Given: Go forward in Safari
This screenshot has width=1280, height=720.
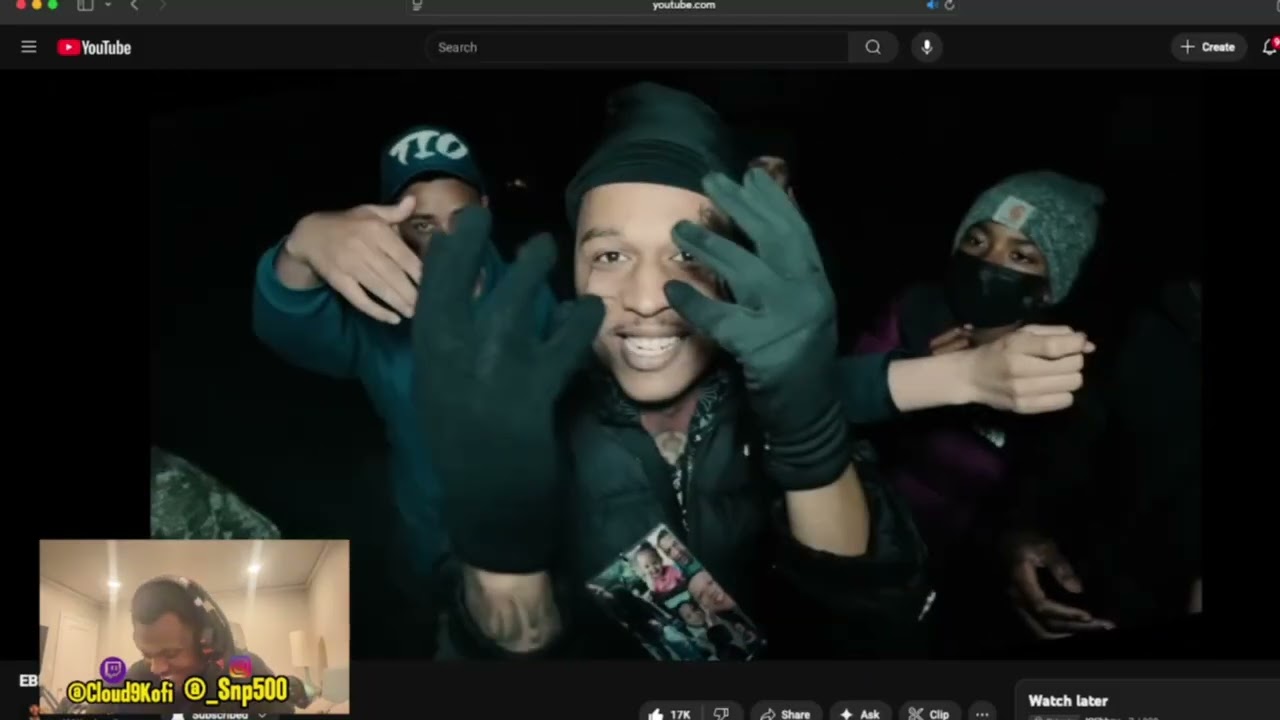Looking at the screenshot, I should tap(163, 5).
